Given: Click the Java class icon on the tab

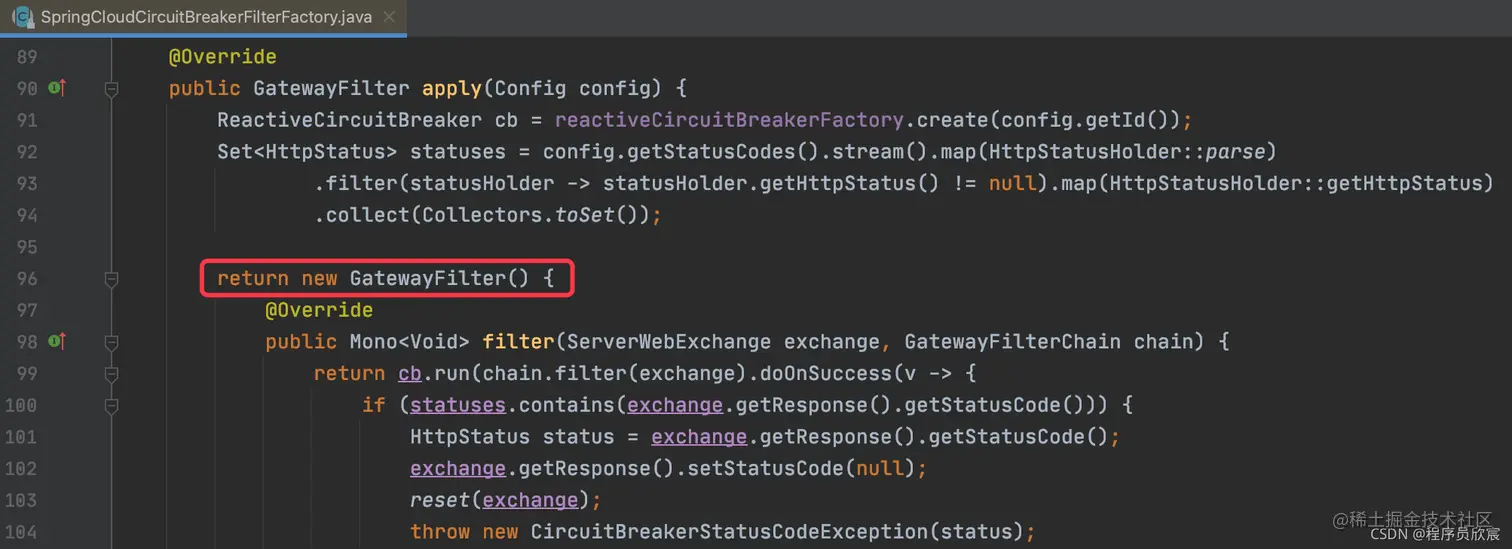Looking at the screenshot, I should point(22,17).
